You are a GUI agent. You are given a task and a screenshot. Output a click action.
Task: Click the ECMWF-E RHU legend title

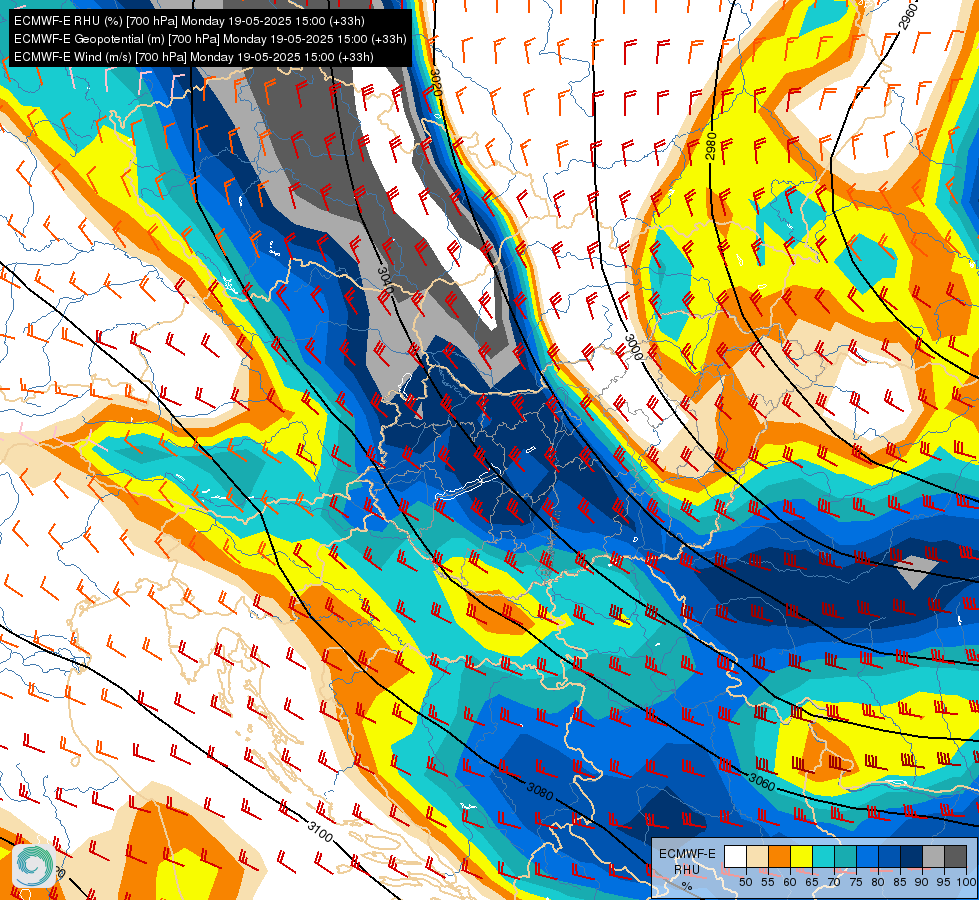coord(687,862)
